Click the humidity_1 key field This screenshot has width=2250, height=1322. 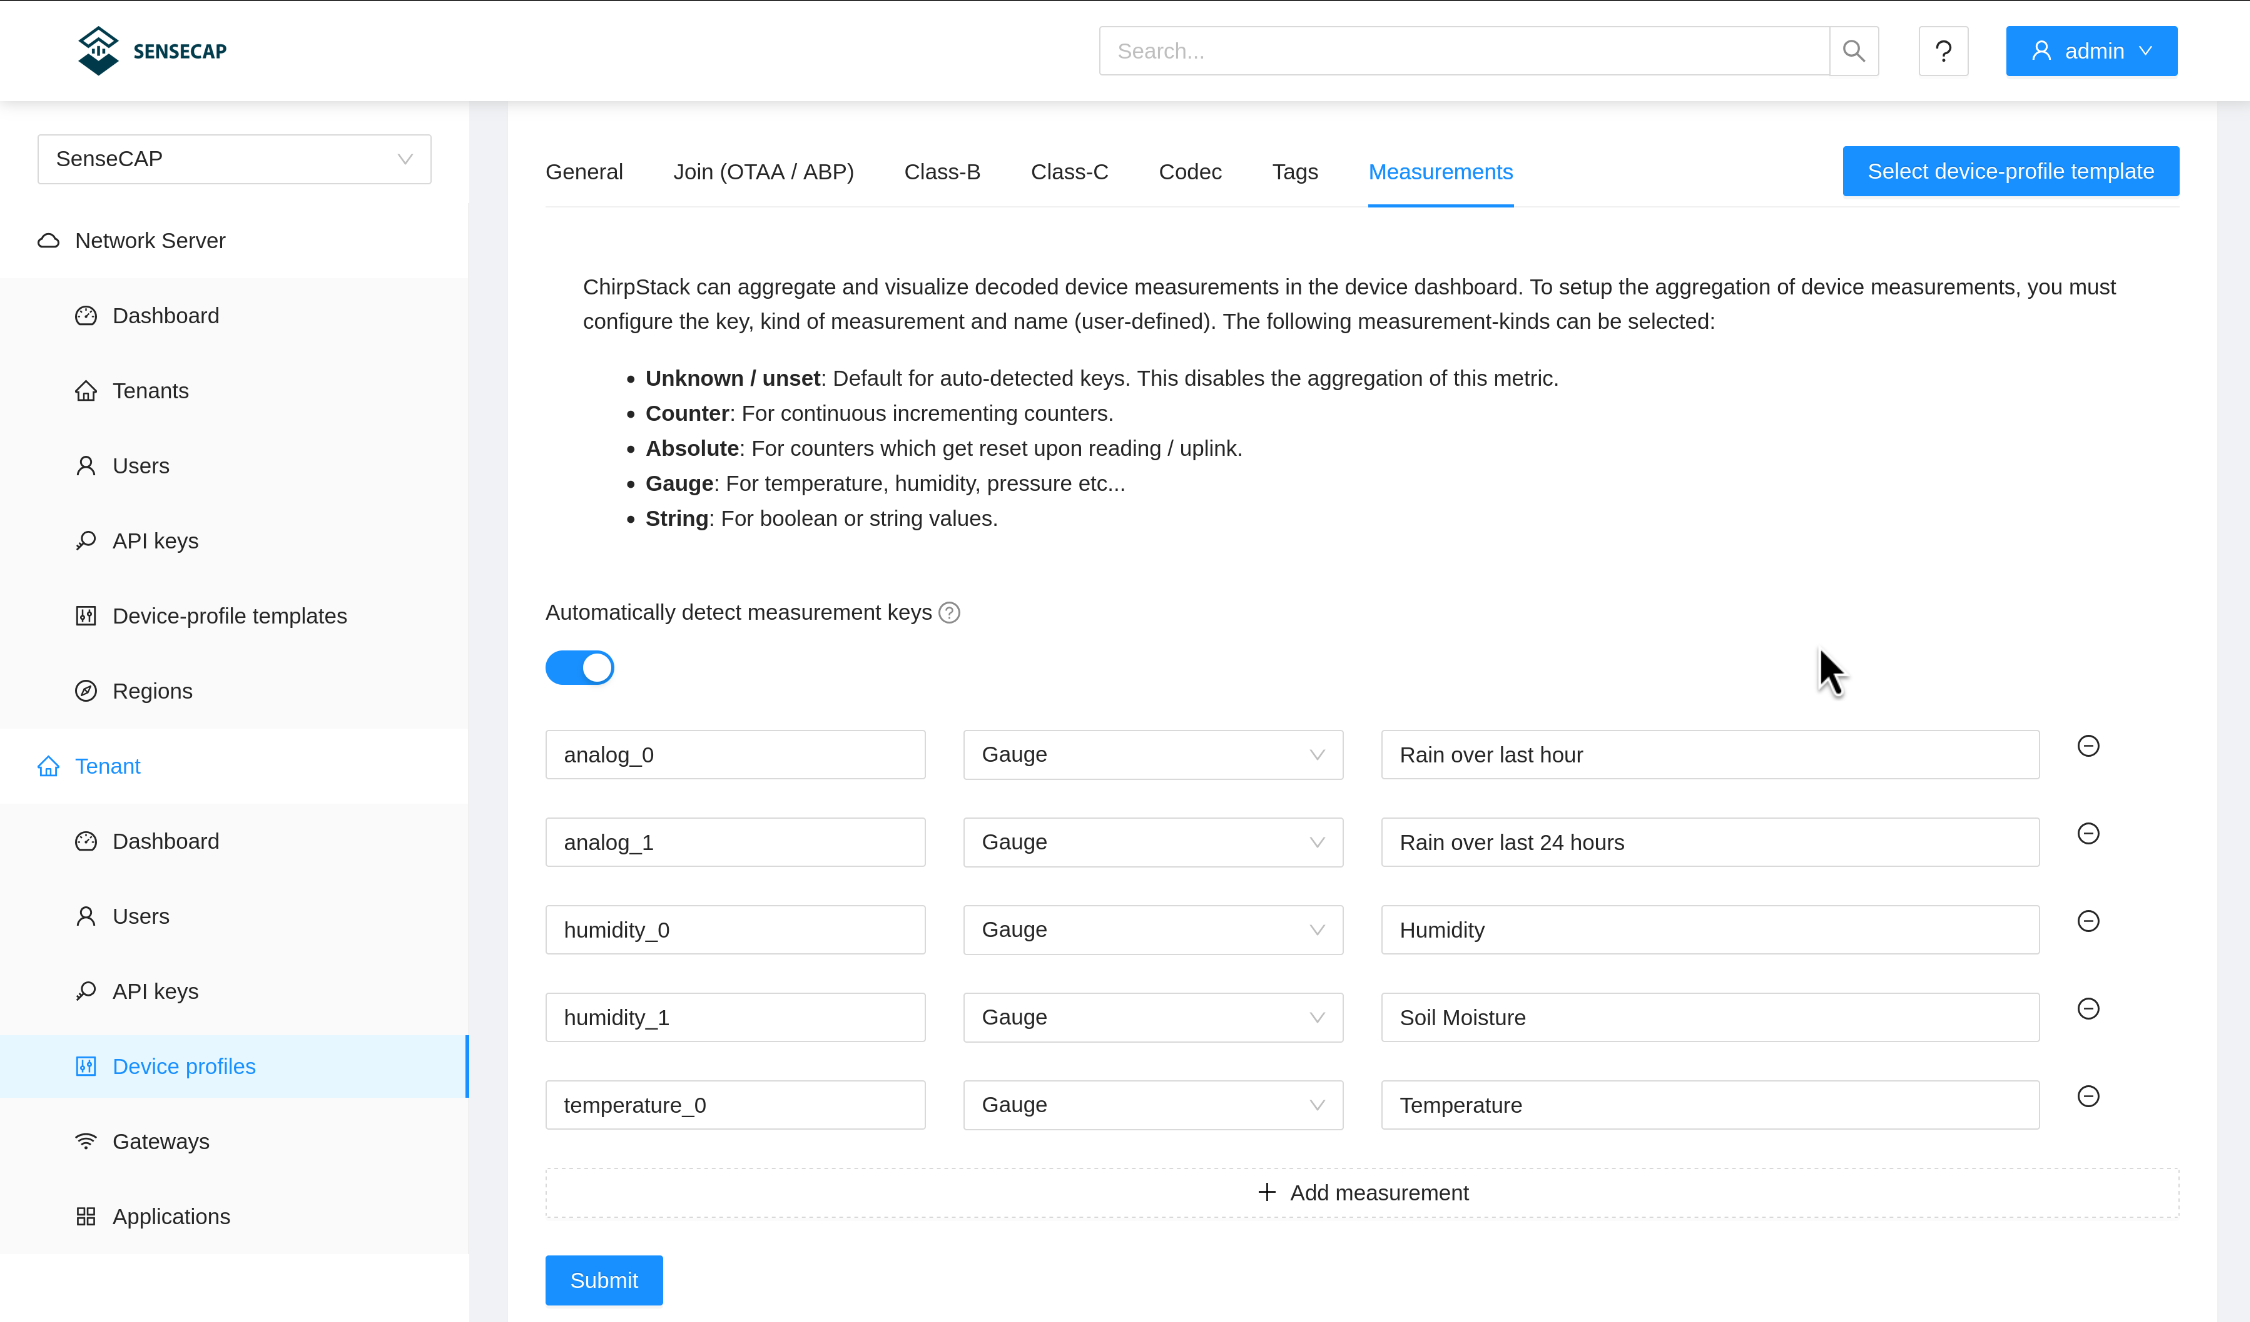pos(735,1017)
